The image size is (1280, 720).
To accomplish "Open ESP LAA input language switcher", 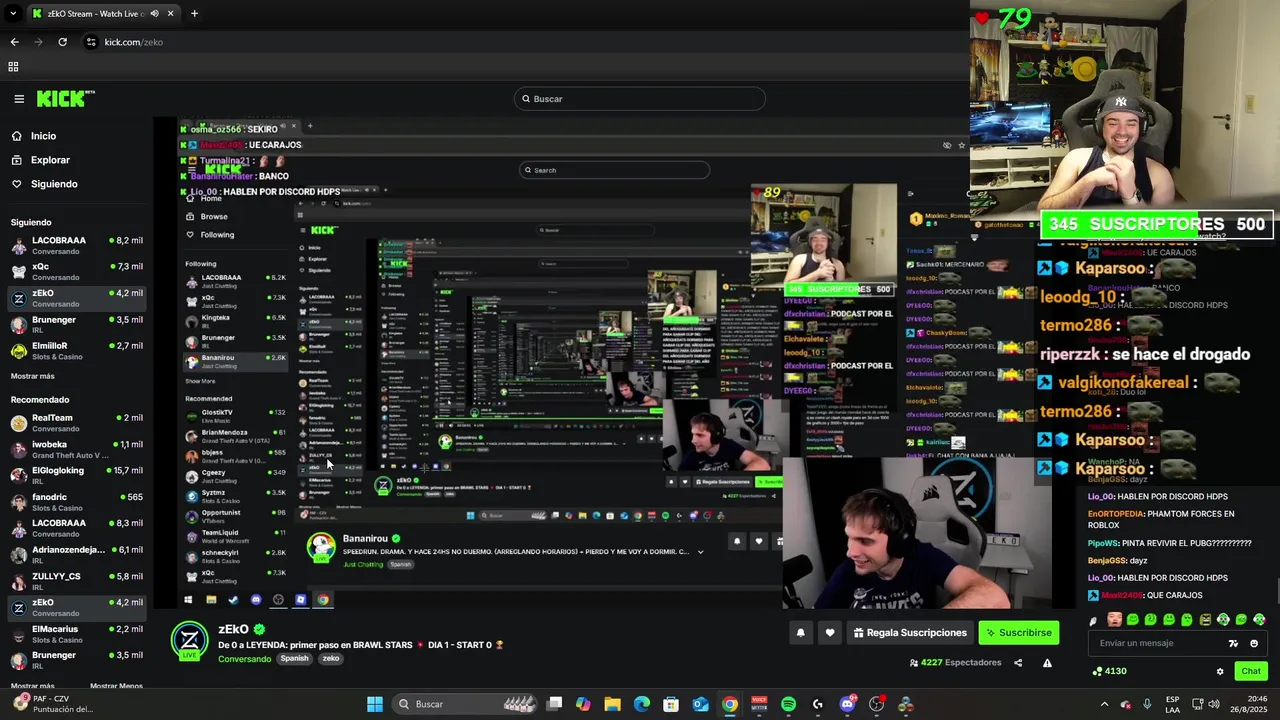I will pos(1172,704).
